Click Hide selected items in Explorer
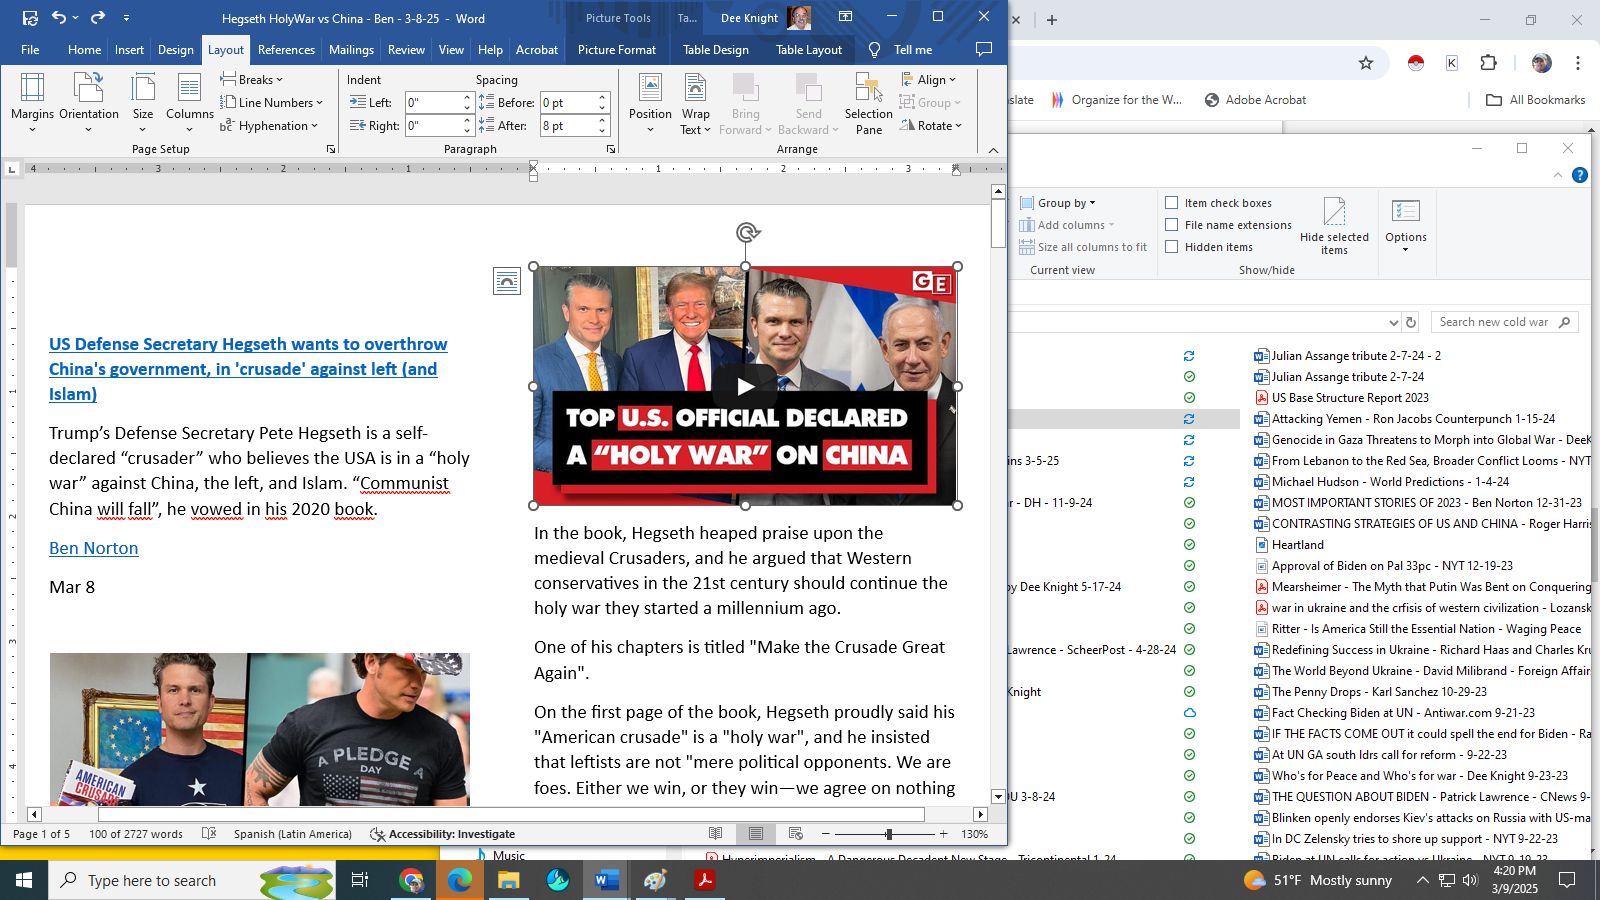The height and width of the screenshot is (900, 1600). click(1334, 226)
